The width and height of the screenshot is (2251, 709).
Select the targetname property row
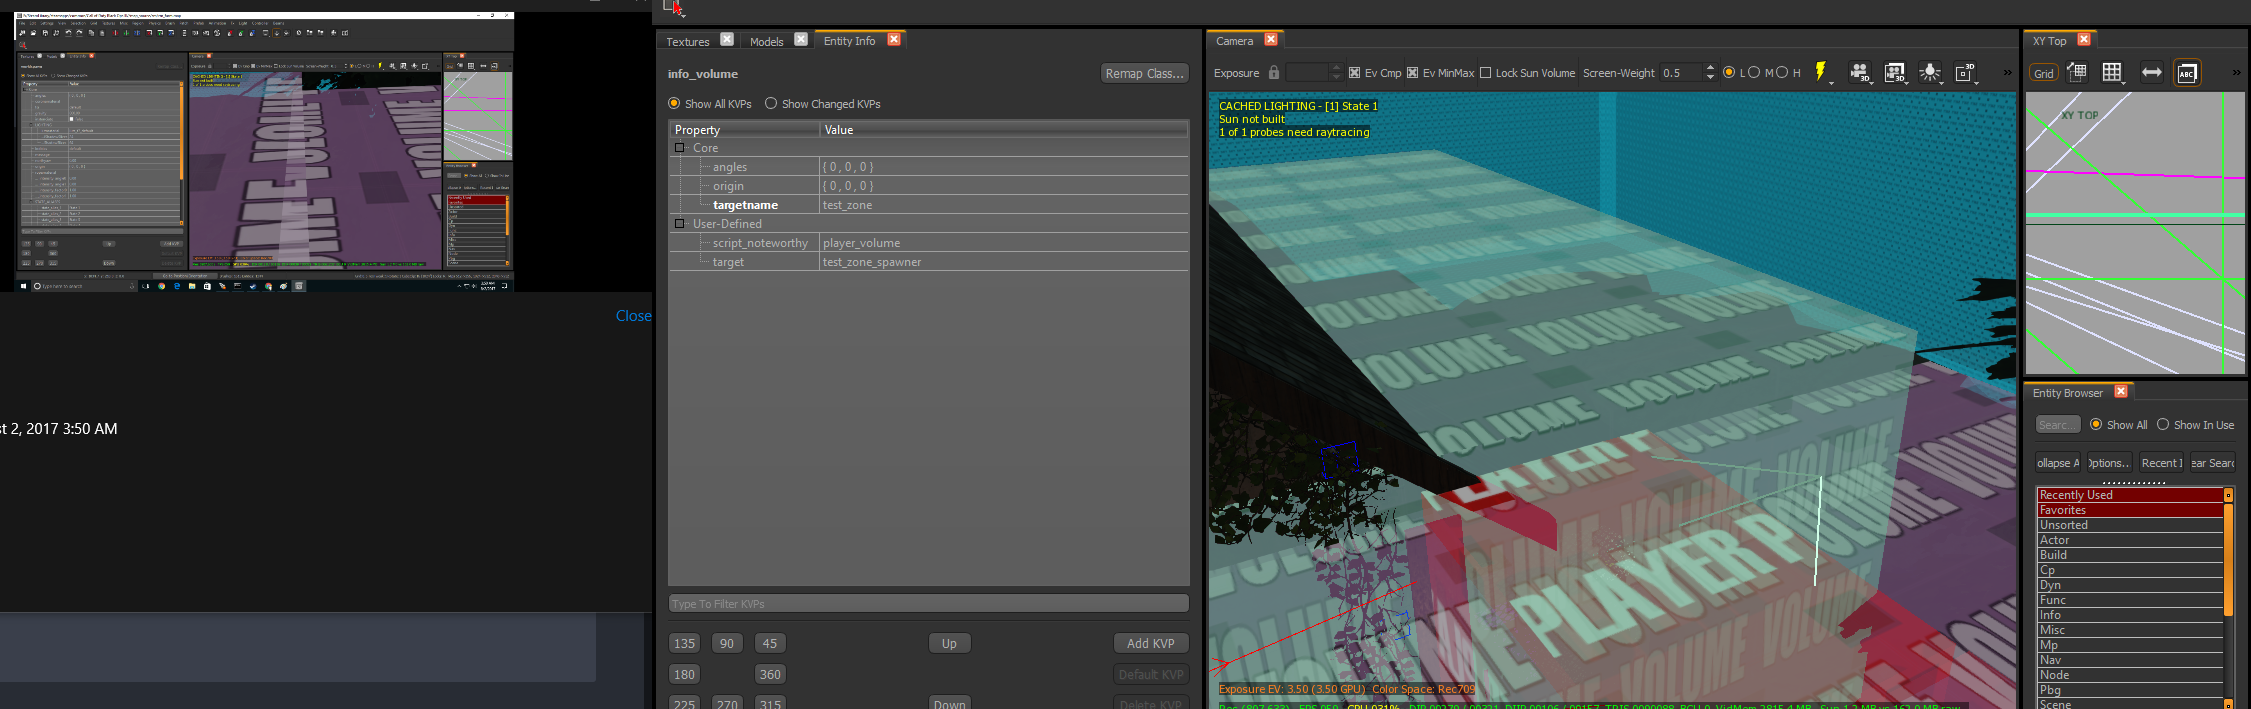928,204
